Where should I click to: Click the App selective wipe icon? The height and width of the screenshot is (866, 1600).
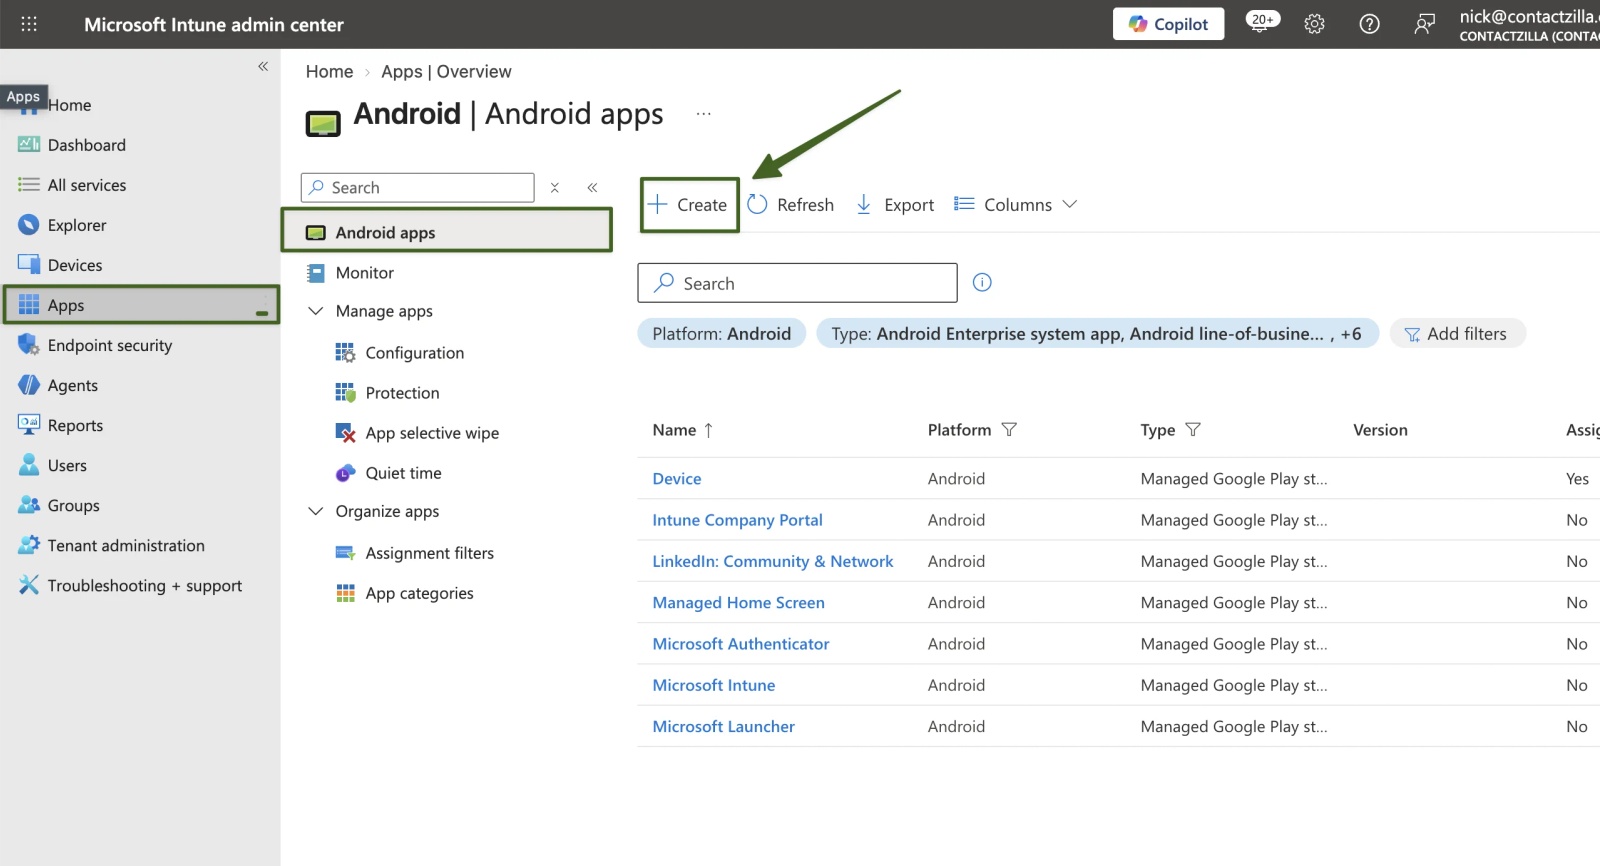tap(345, 433)
